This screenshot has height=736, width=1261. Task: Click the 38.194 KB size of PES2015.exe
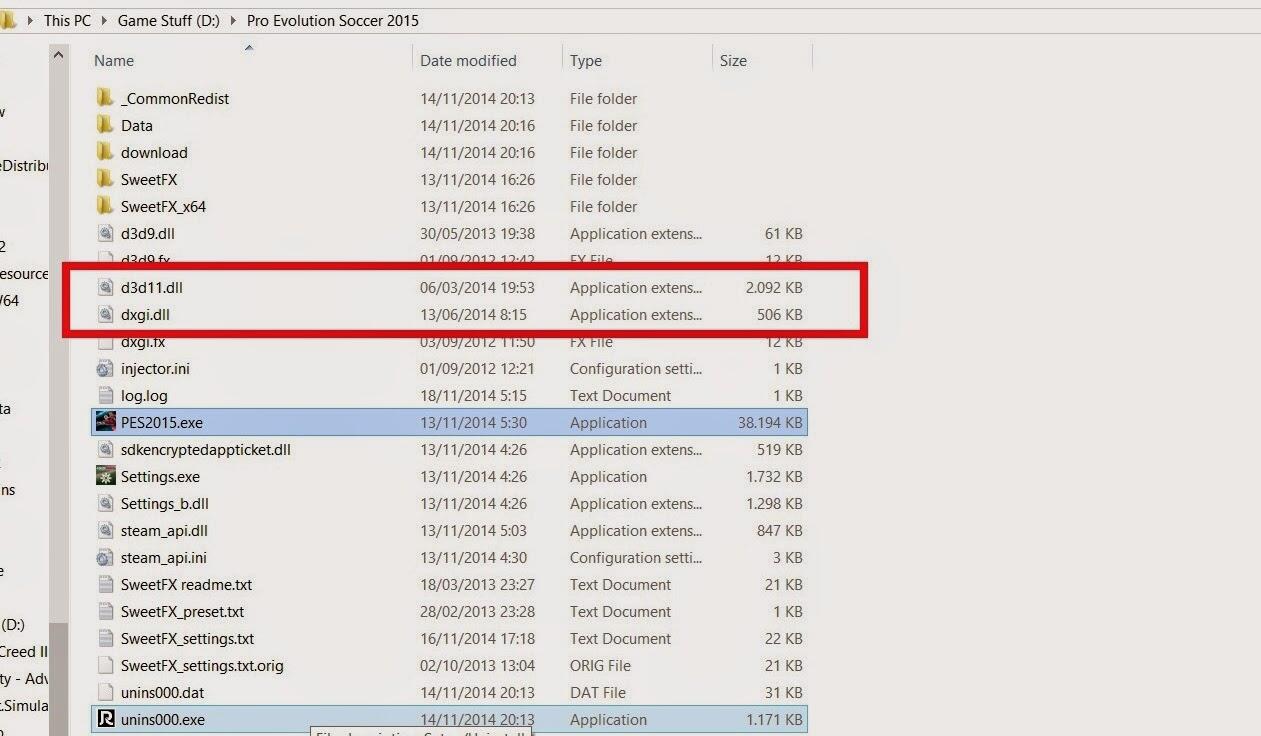click(770, 422)
